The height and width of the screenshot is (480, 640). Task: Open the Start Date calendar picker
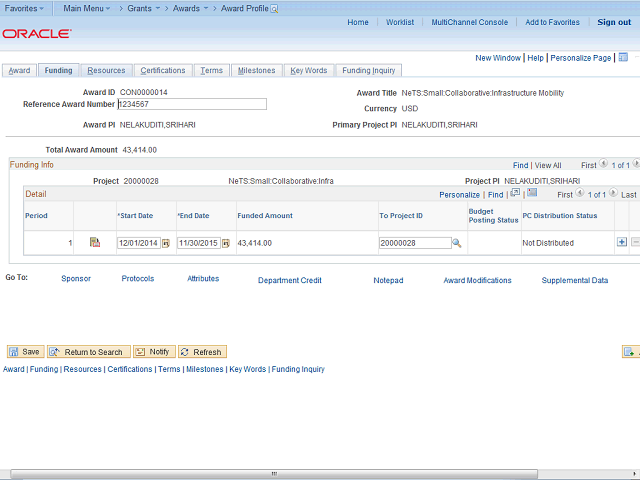[166, 243]
